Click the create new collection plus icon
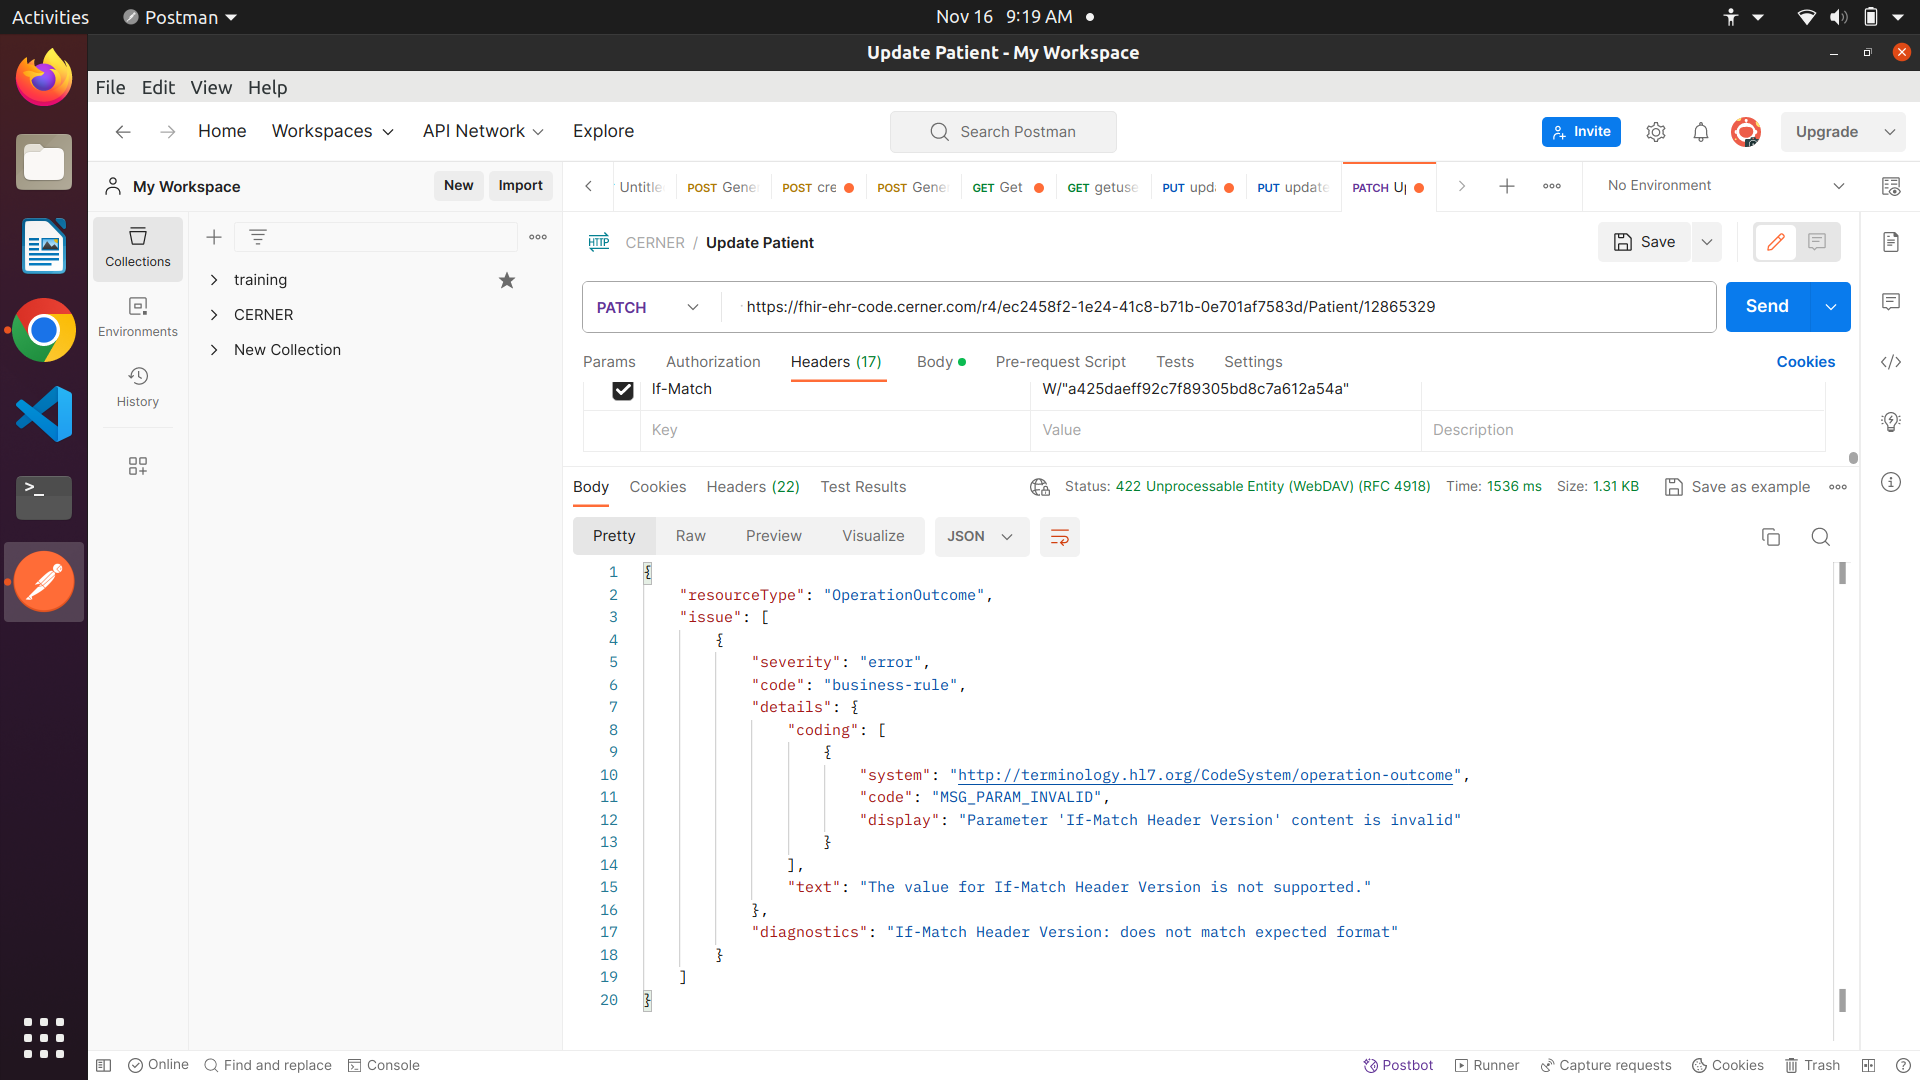This screenshot has width=1920, height=1080. (214, 237)
